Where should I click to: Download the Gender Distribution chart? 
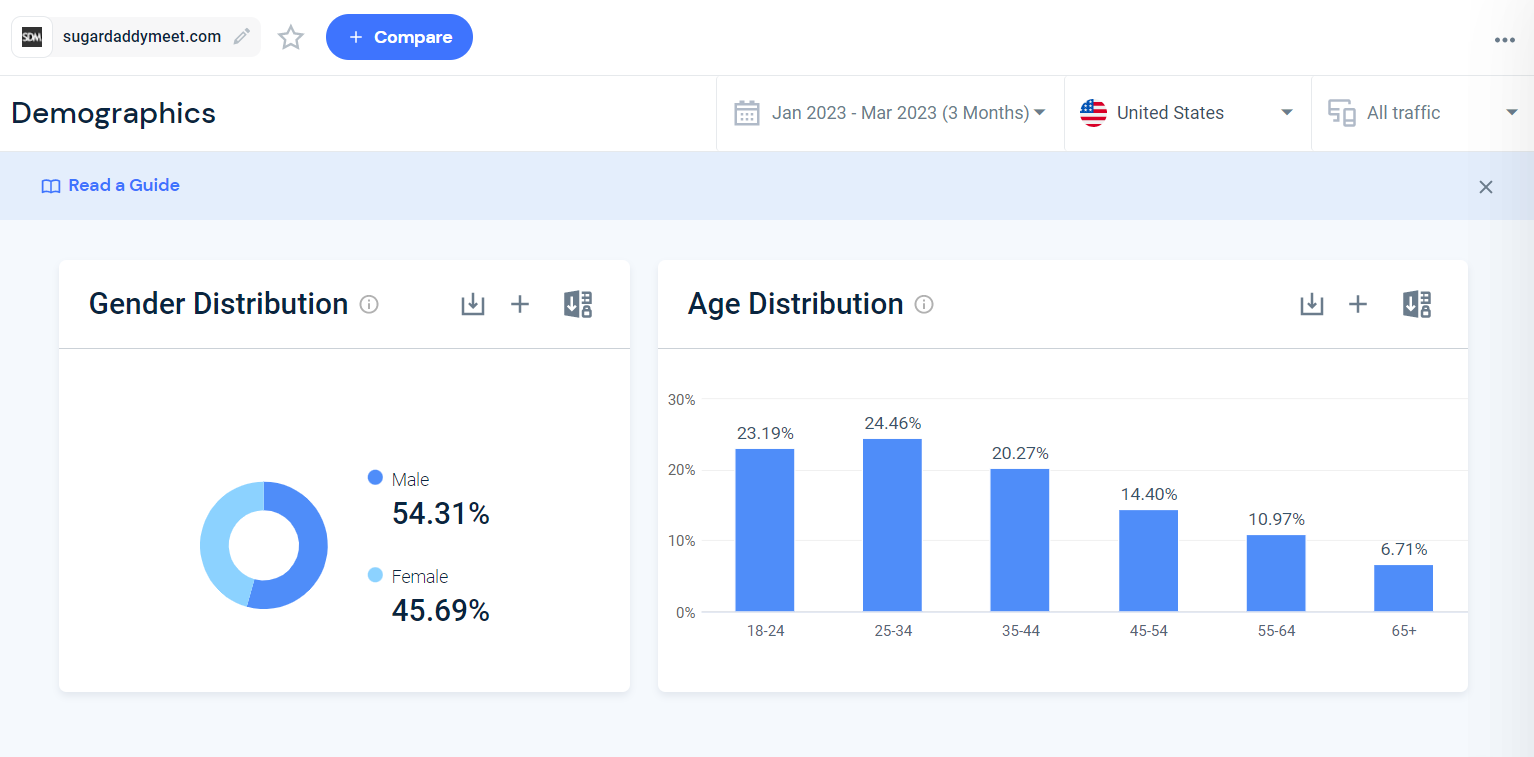pyautogui.click(x=472, y=304)
